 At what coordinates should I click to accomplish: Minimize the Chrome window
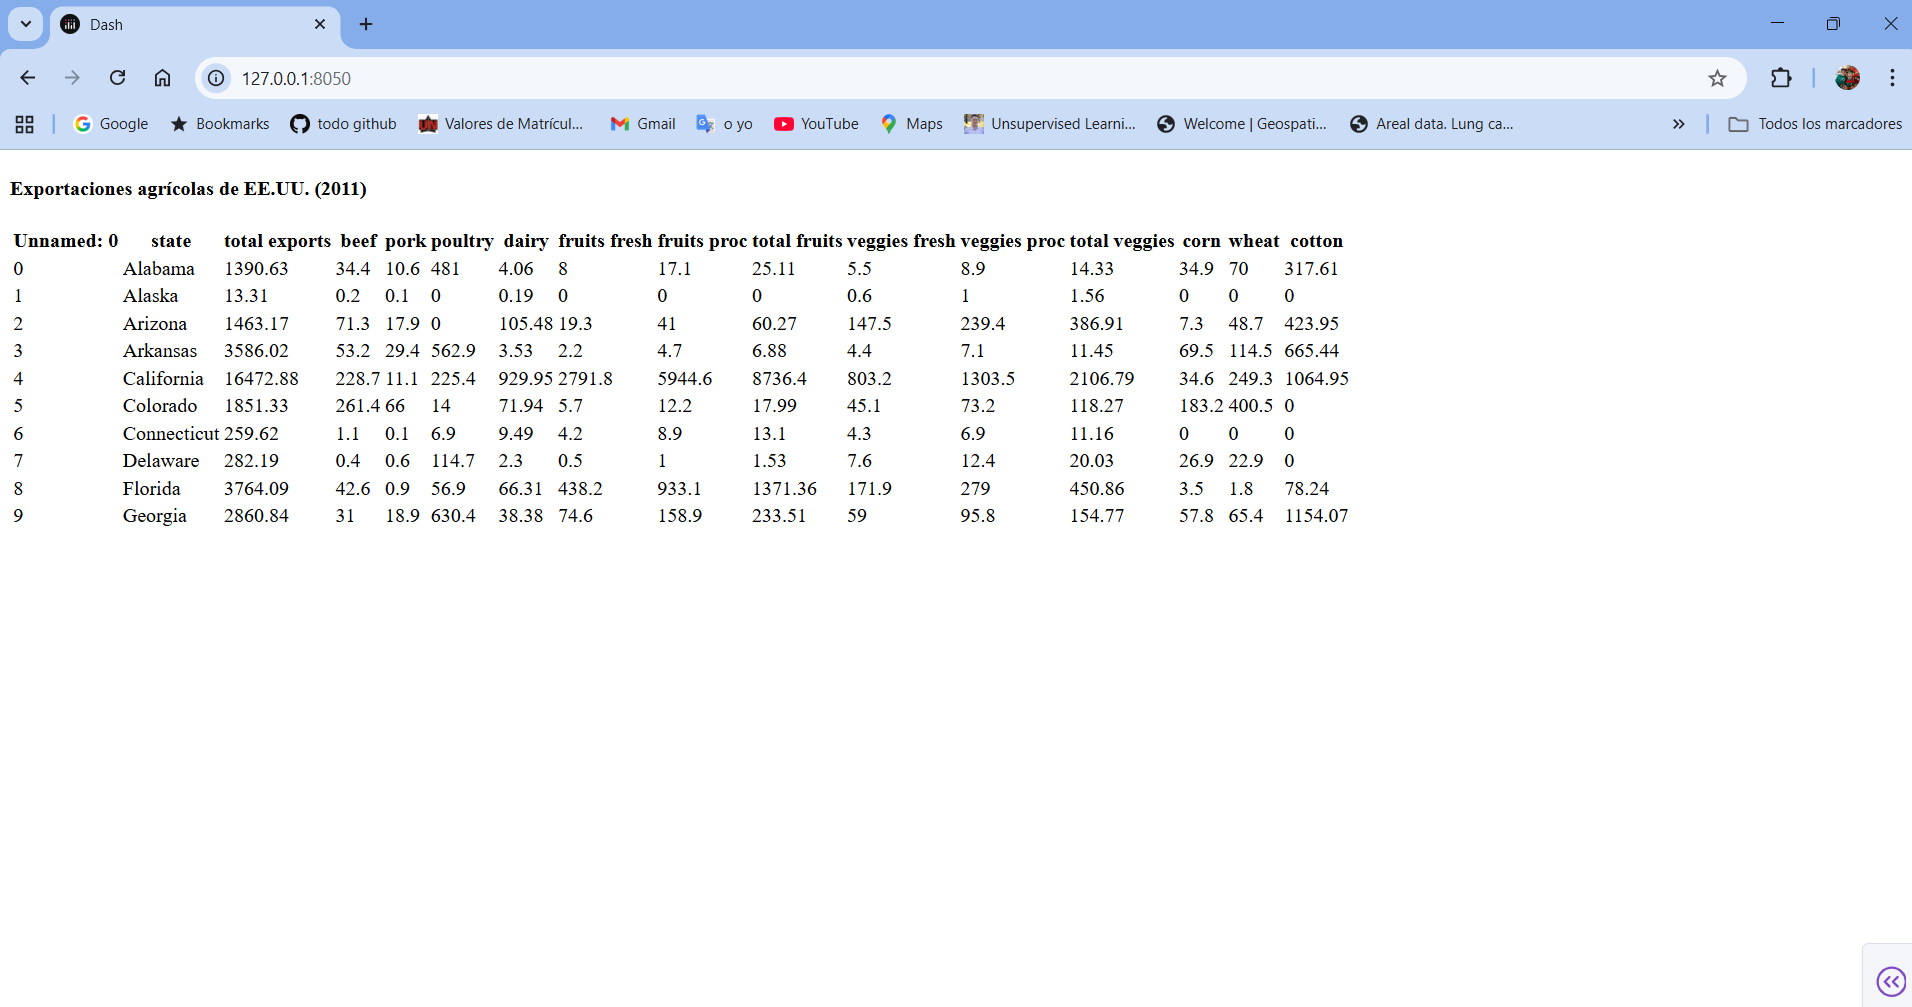1777,24
